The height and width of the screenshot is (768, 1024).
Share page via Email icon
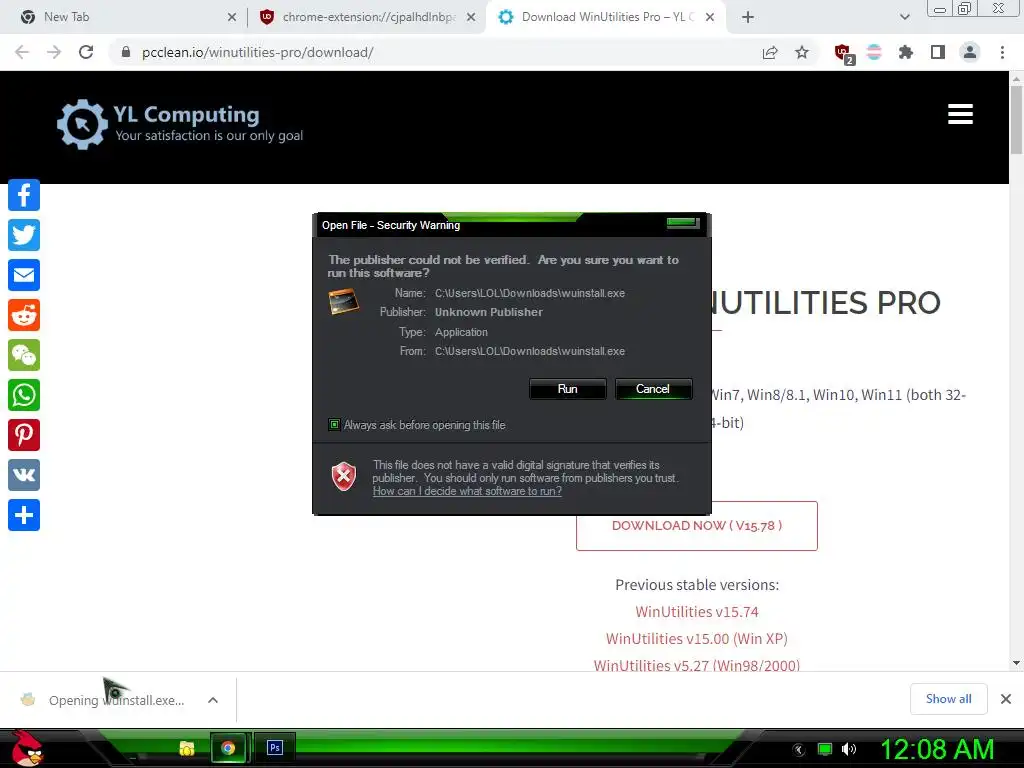pyautogui.click(x=24, y=275)
